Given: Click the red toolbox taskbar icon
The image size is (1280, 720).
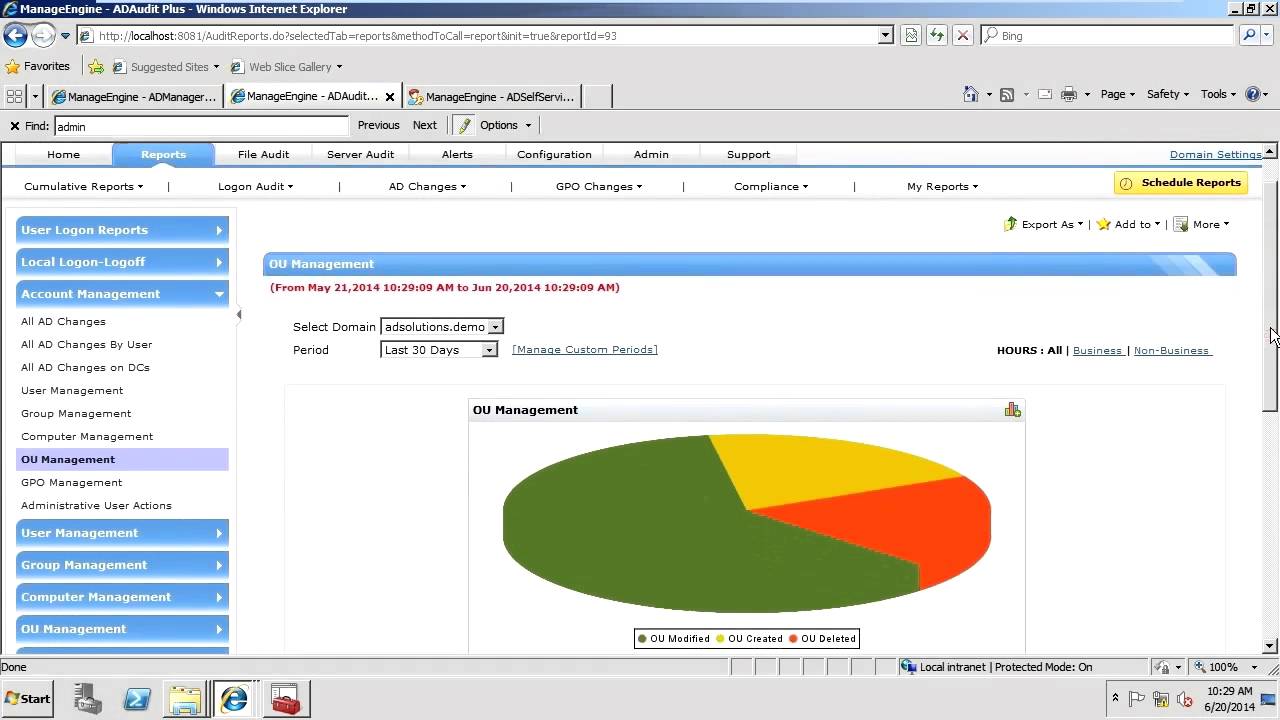Looking at the screenshot, I should coord(285,698).
